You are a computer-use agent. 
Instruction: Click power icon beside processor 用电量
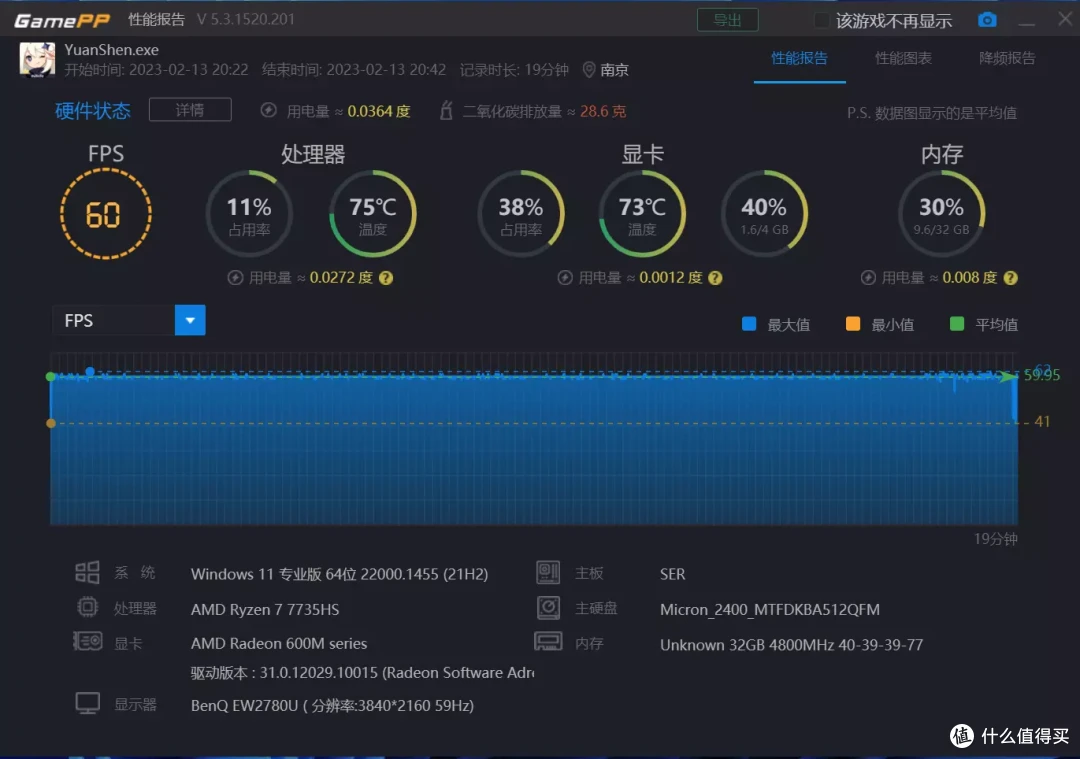(x=236, y=278)
